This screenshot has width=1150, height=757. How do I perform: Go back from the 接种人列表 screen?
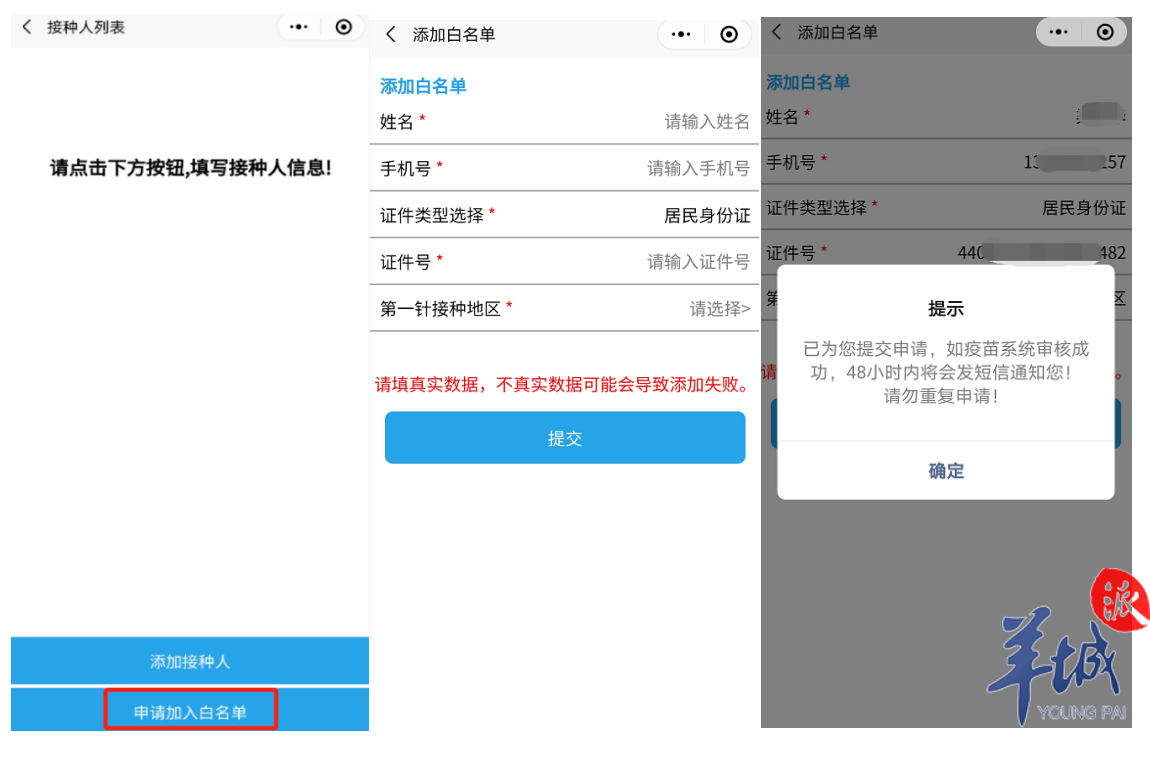(x=27, y=27)
